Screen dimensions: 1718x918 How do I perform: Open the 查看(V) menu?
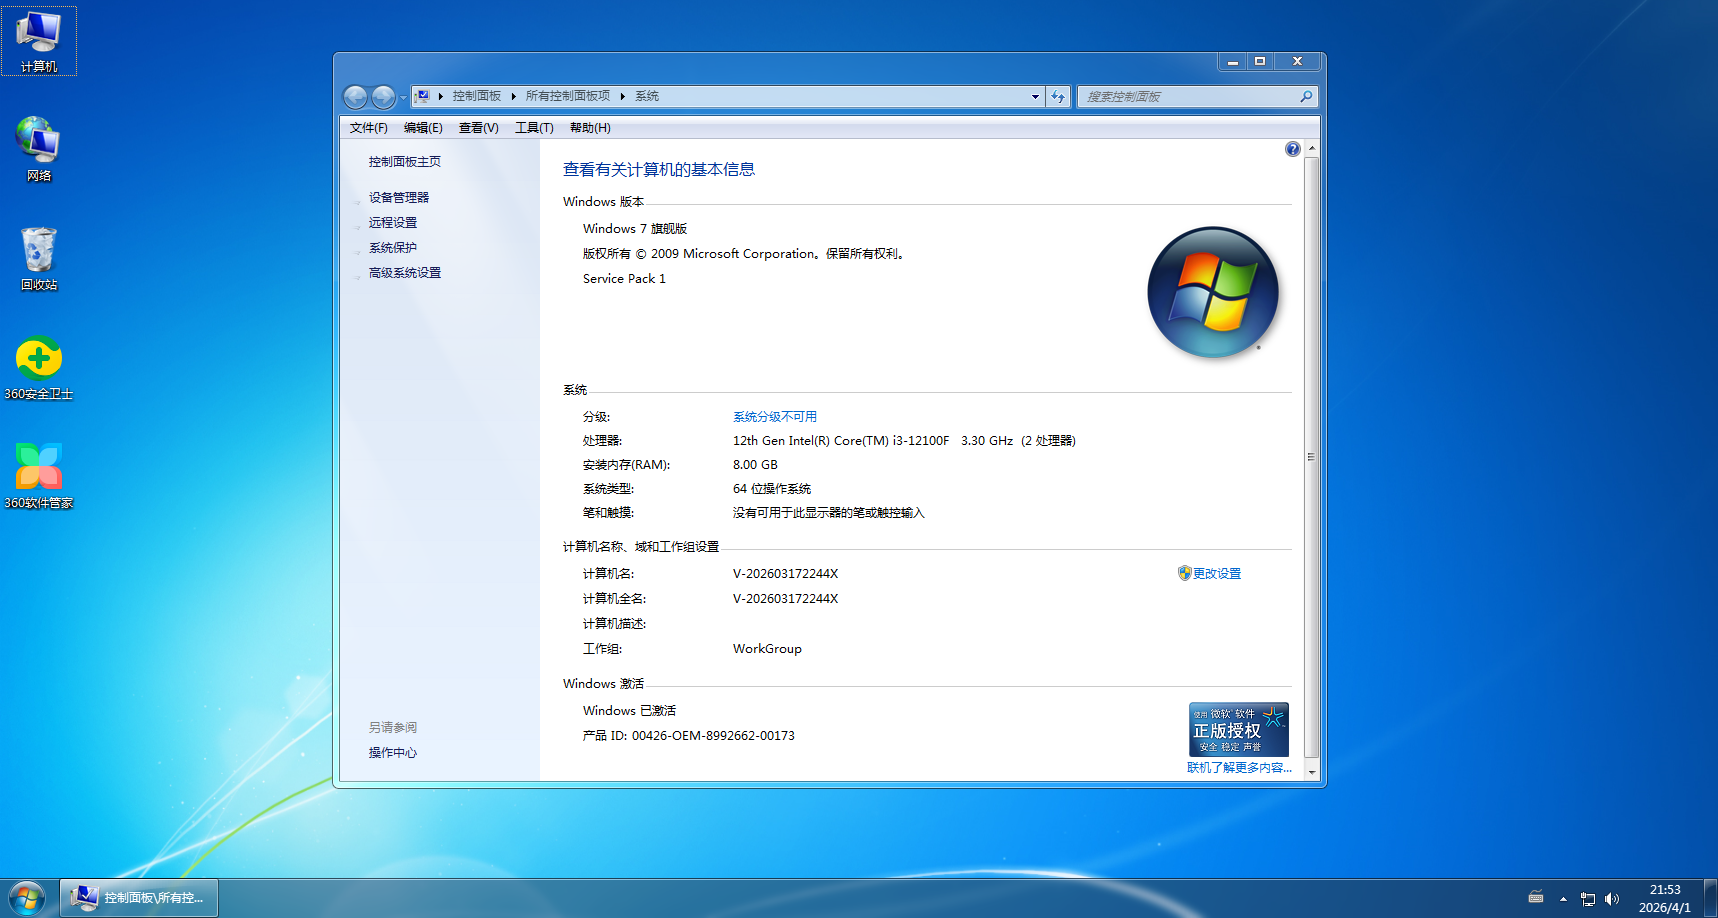click(x=478, y=127)
